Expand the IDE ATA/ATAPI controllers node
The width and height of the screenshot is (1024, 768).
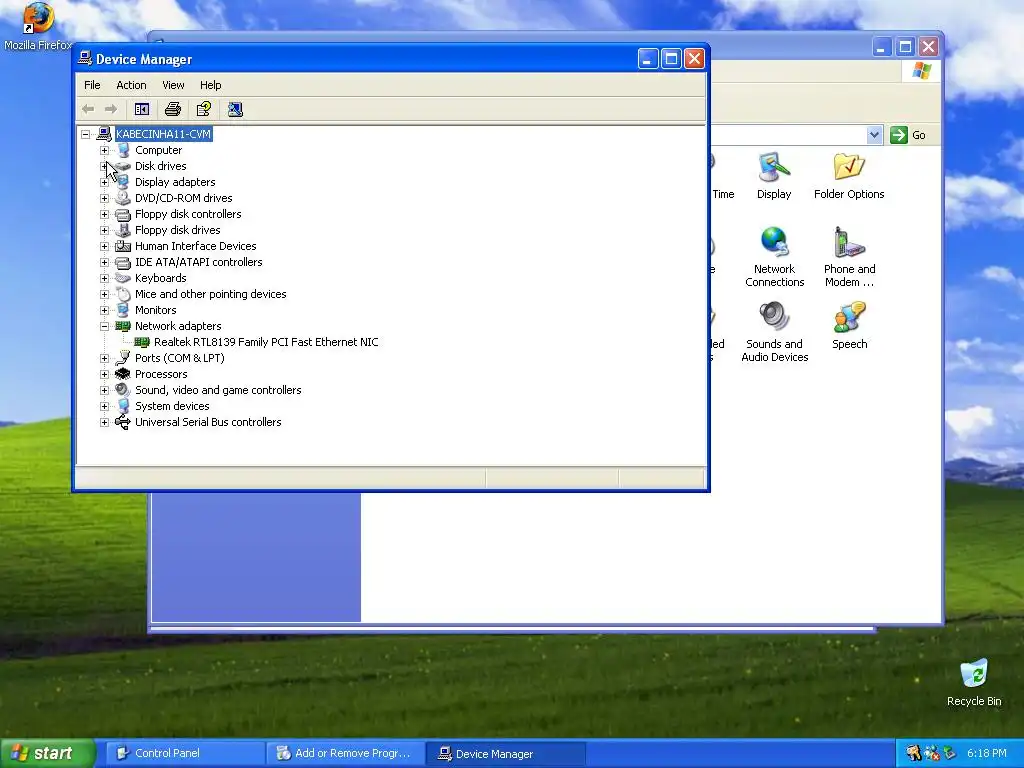pos(104,263)
